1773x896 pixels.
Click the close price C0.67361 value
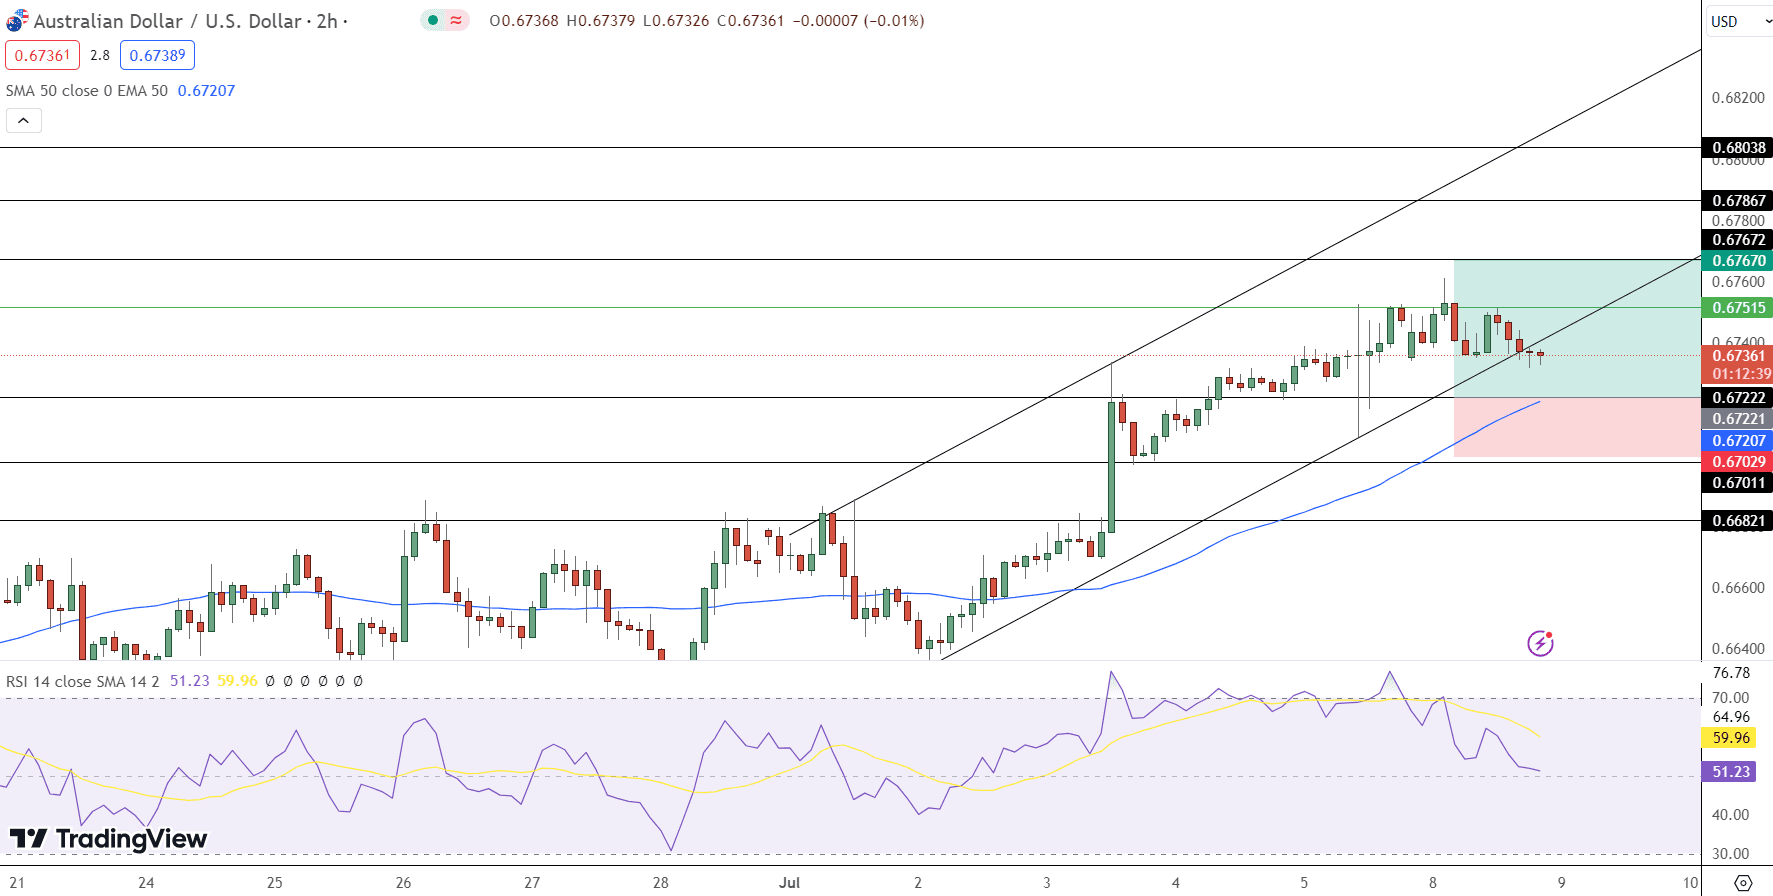pos(750,20)
